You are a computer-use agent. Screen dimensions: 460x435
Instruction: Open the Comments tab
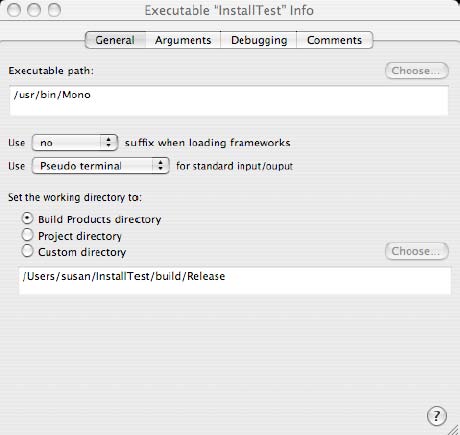(334, 40)
